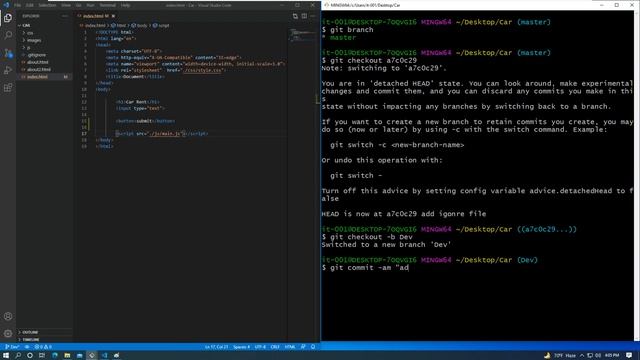Screen dimensions: 640x360
Task: Open the View menu in VS Code
Action: coord(66,5)
